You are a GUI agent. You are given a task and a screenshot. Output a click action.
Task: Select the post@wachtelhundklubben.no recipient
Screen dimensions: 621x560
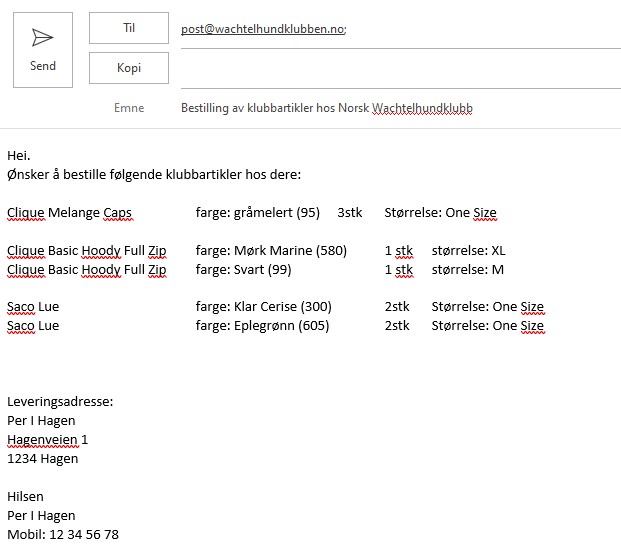[x=263, y=29]
